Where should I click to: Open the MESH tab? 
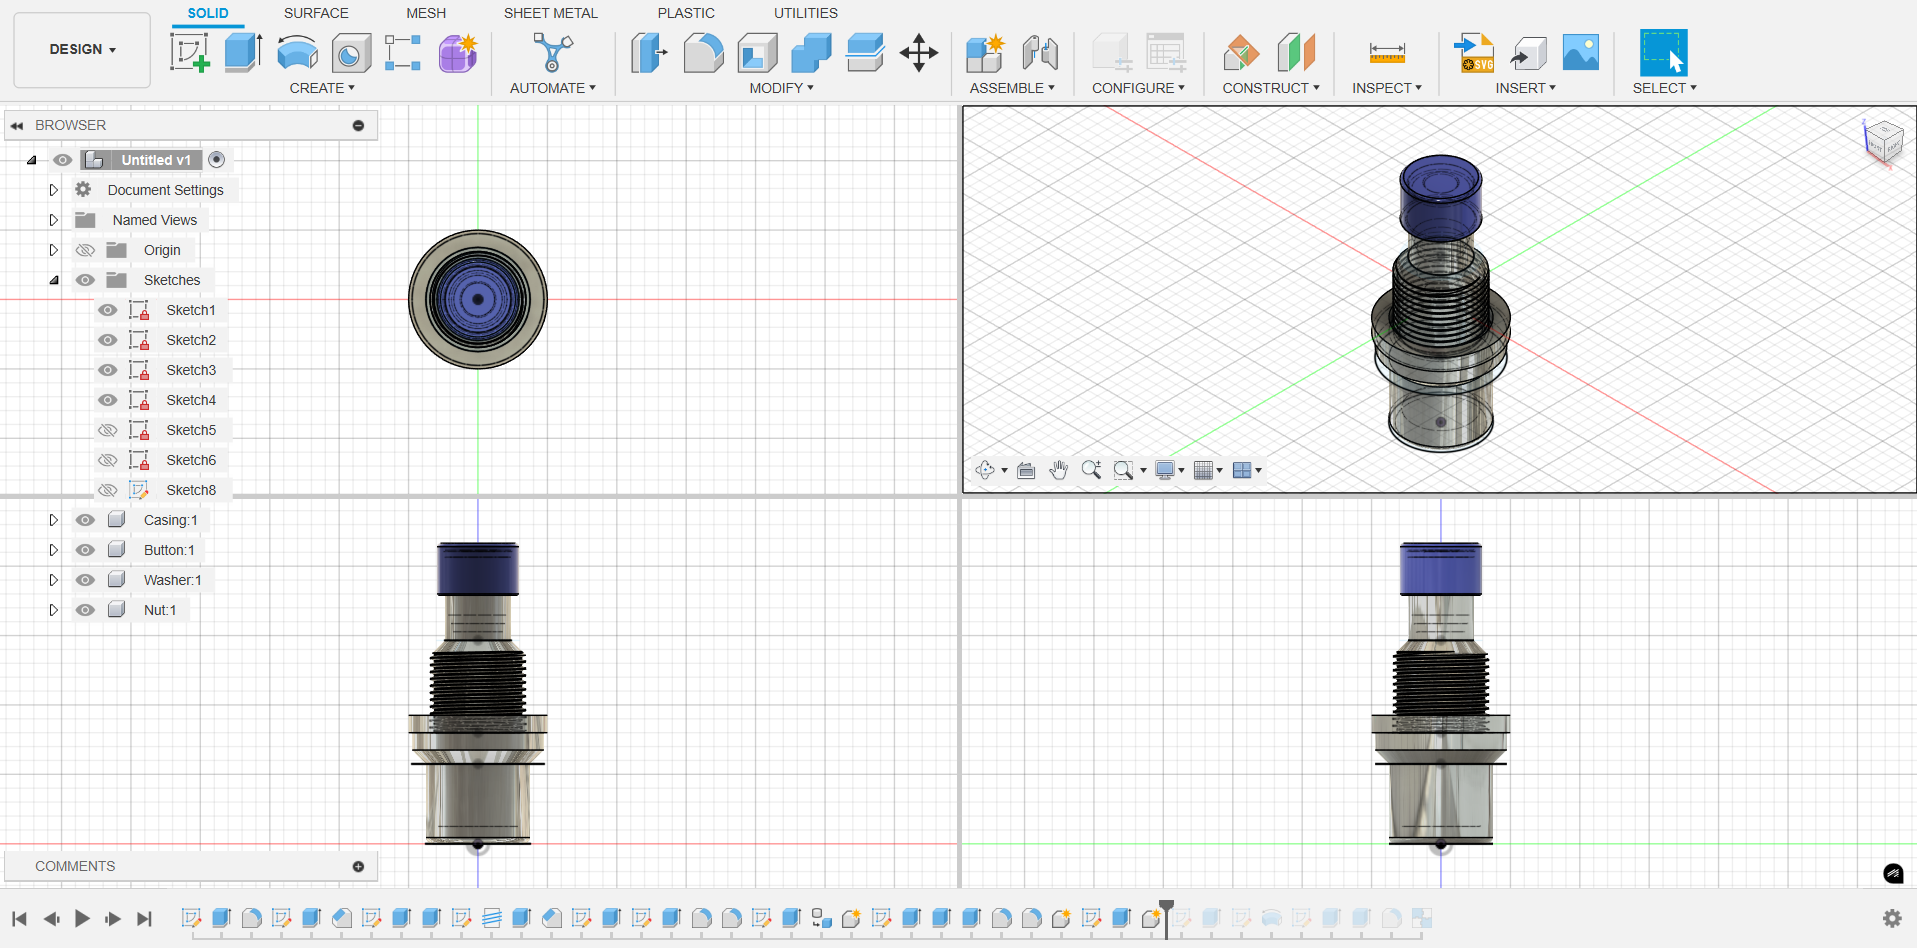[426, 13]
